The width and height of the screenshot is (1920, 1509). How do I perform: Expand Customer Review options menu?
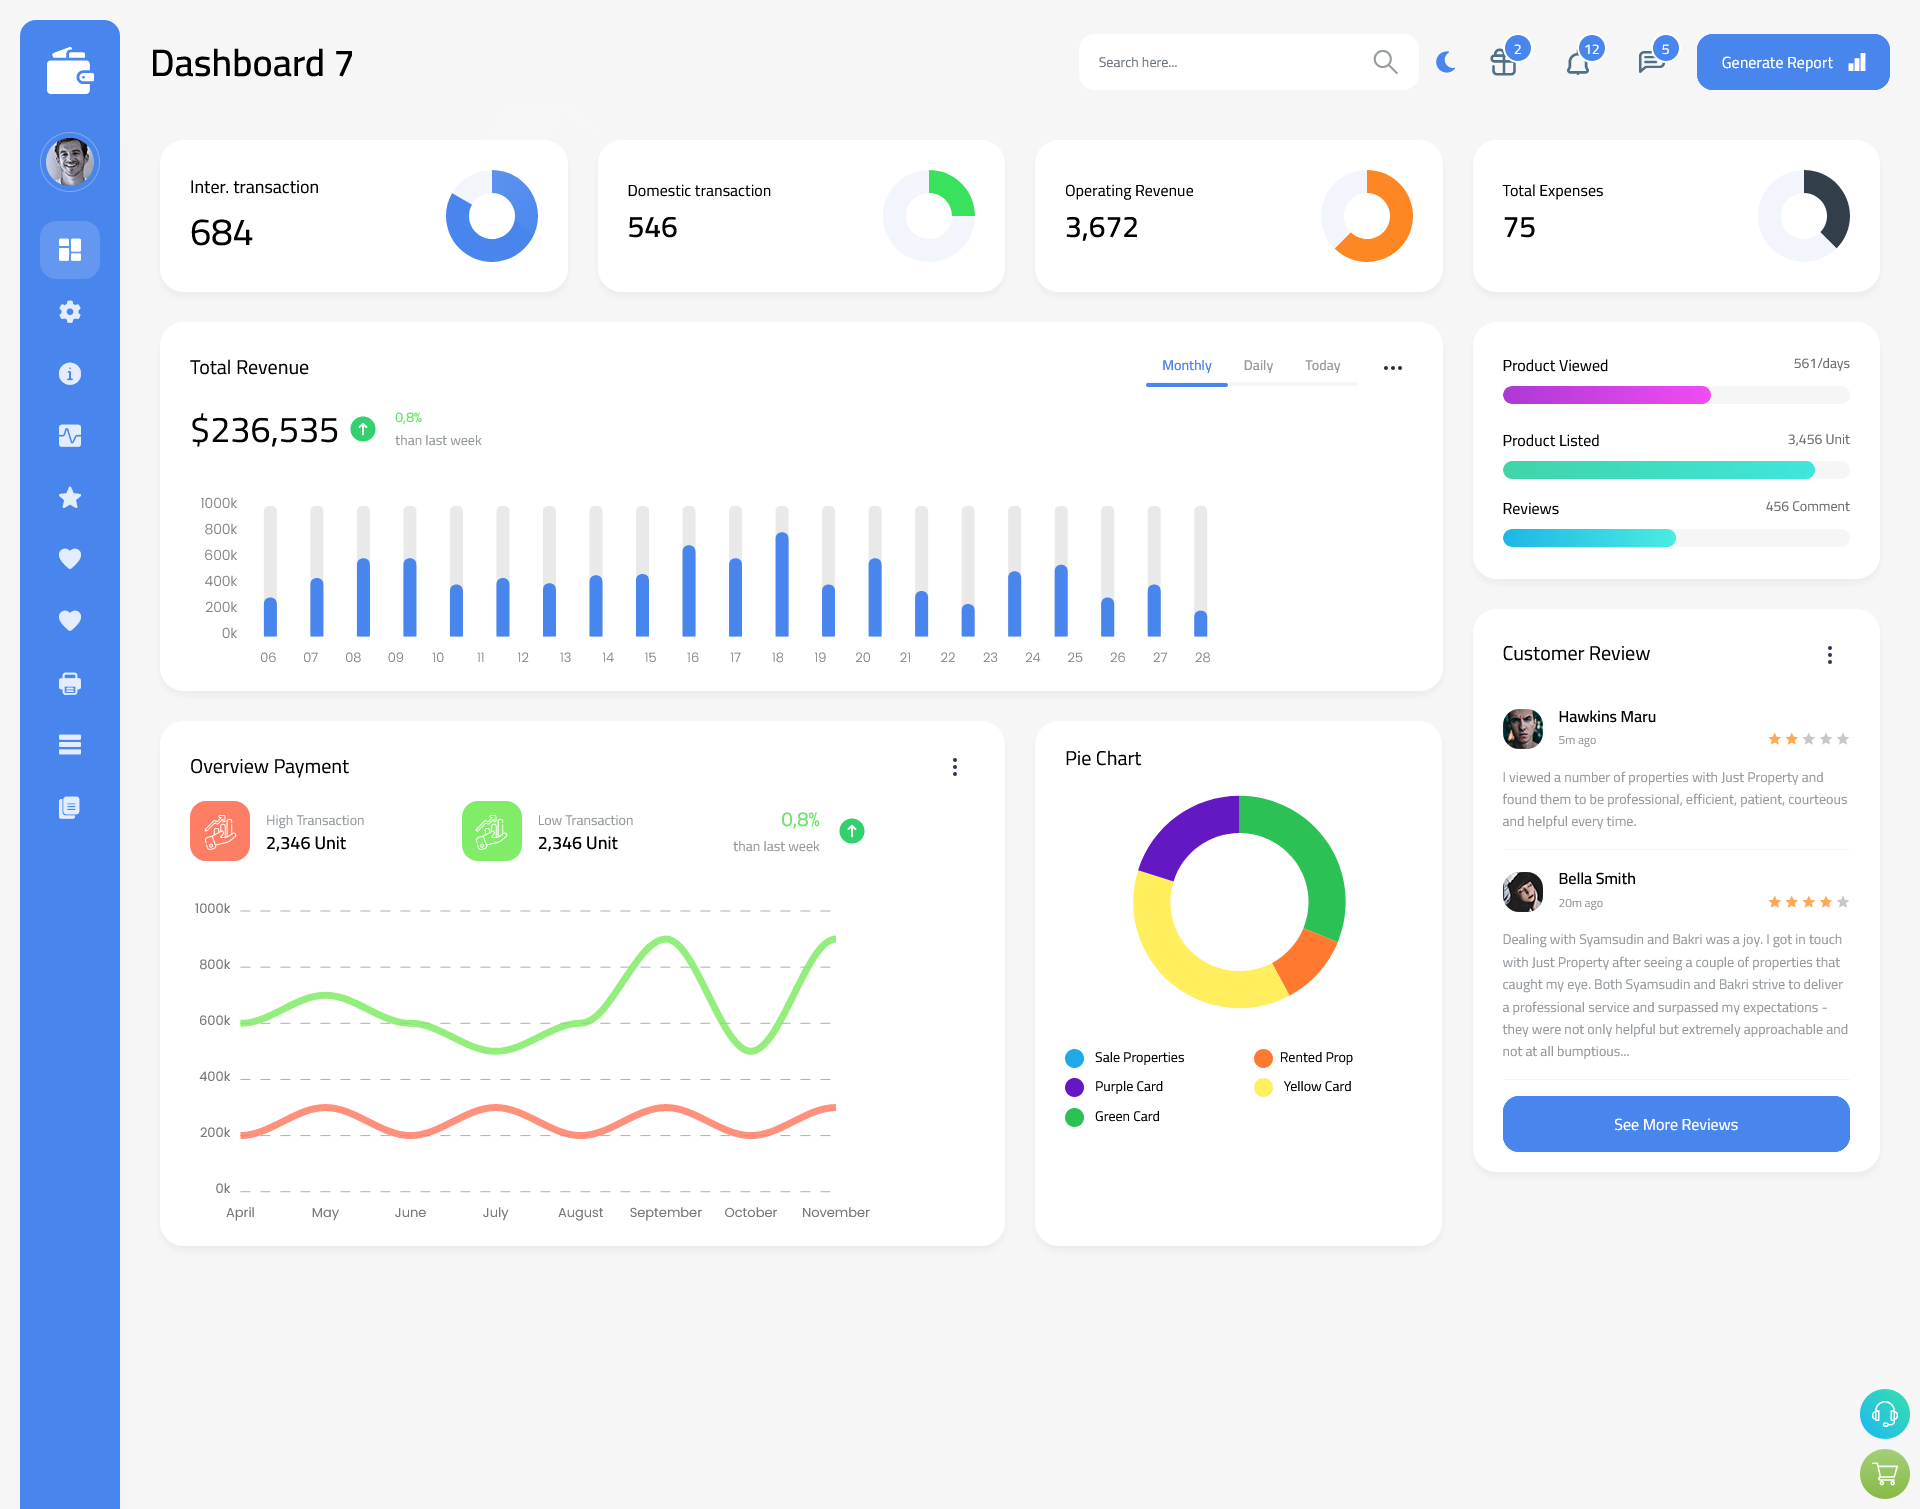tap(1831, 653)
